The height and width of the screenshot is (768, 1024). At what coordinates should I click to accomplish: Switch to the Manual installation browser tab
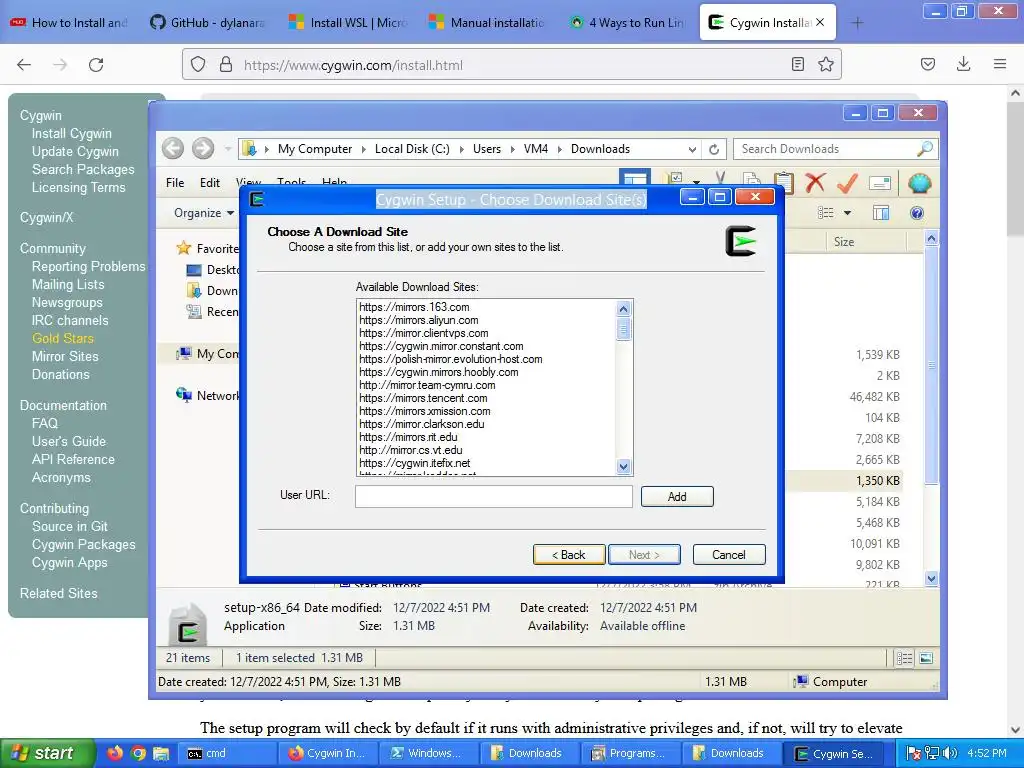click(487, 23)
